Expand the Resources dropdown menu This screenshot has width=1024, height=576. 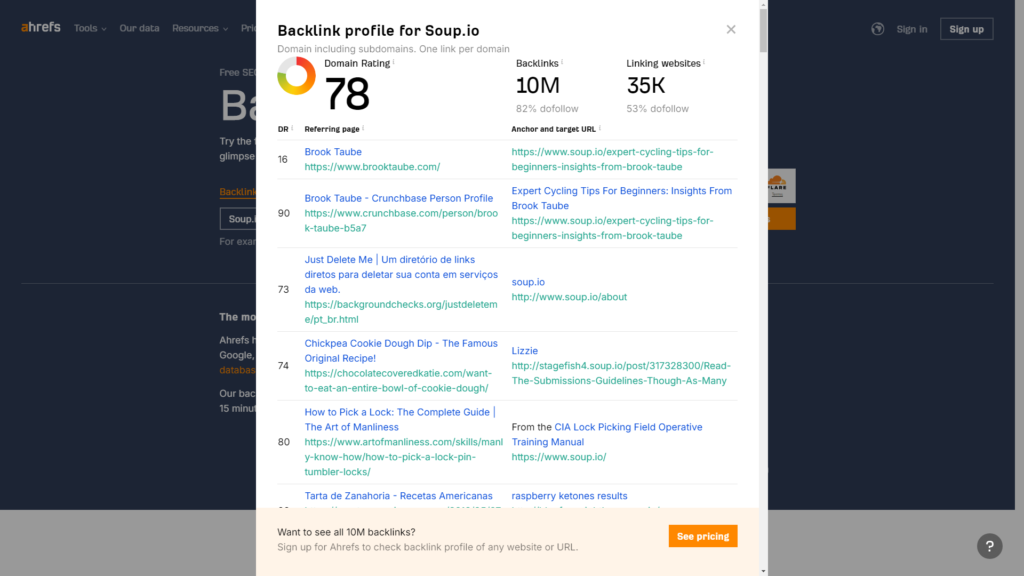[200, 28]
